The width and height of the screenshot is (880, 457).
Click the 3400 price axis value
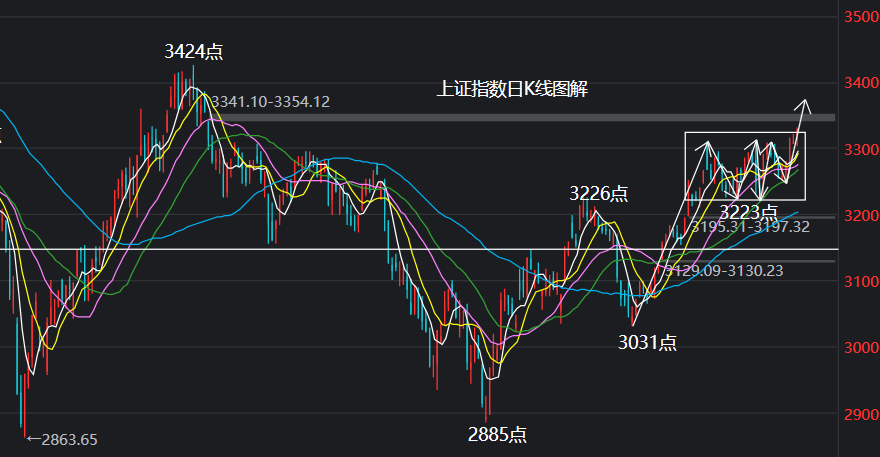pyautogui.click(x=861, y=83)
